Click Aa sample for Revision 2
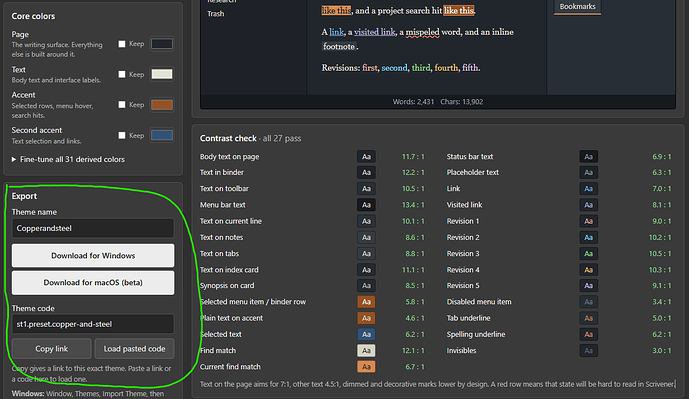689x399 pixels. pos(588,237)
